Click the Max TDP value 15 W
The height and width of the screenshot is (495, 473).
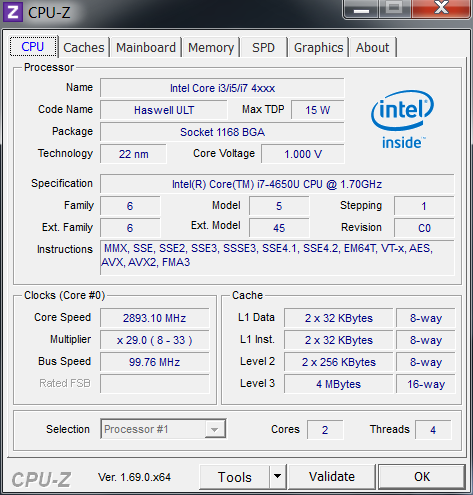point(318,110)
